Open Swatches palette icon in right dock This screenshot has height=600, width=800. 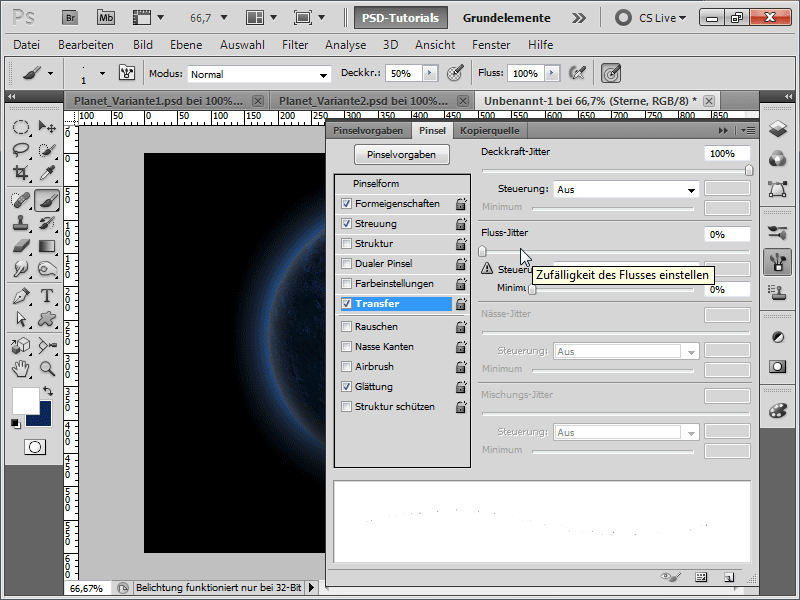[x=777, y=410]
